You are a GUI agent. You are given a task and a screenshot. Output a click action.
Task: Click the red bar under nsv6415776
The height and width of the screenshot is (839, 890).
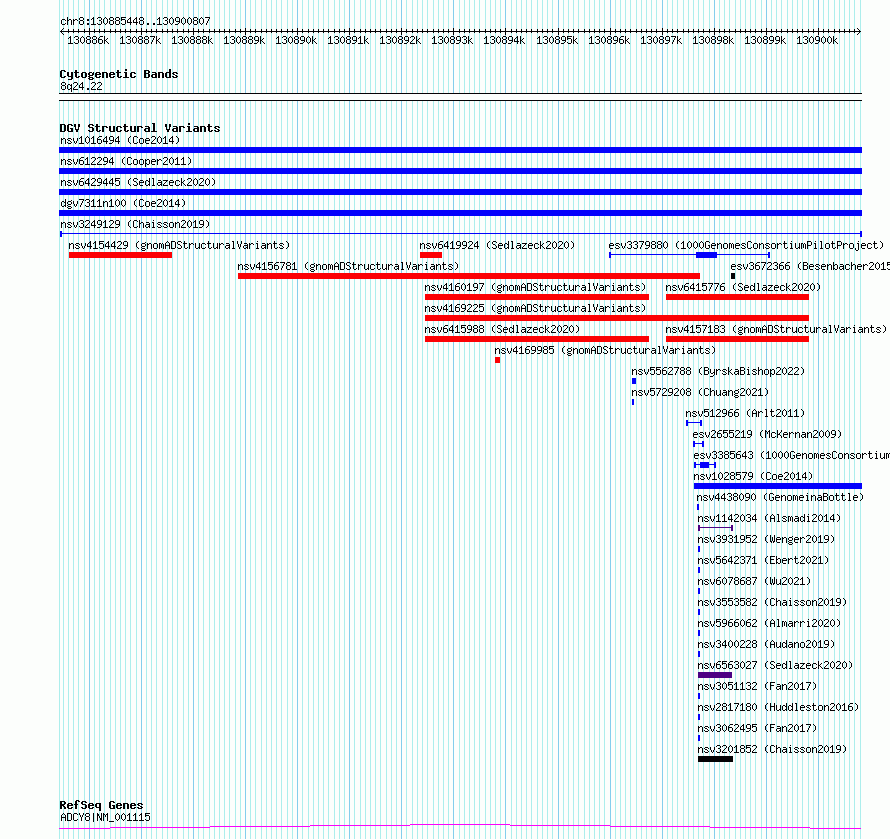pos(737,297)
